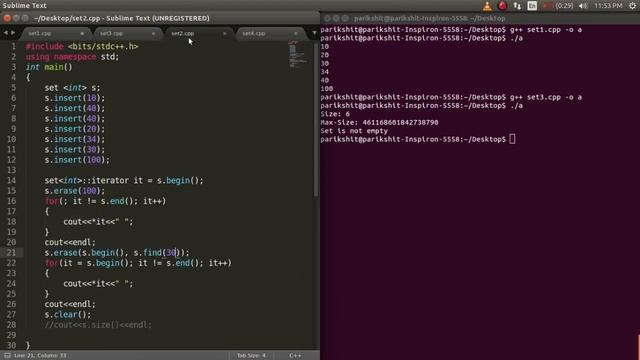Click the red recorder indicator icon
Viewport: 640px width, 360px height.
click(502, 6)
